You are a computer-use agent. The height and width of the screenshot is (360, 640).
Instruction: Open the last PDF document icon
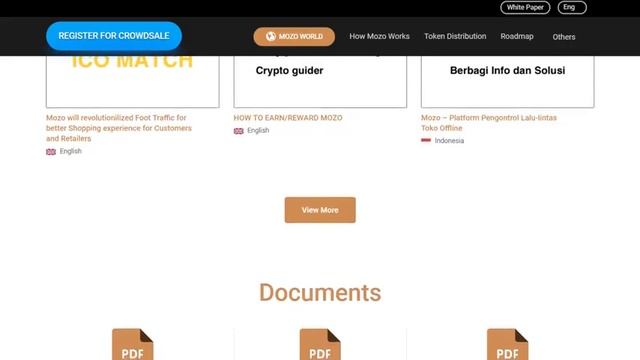[x=507, y=344]
